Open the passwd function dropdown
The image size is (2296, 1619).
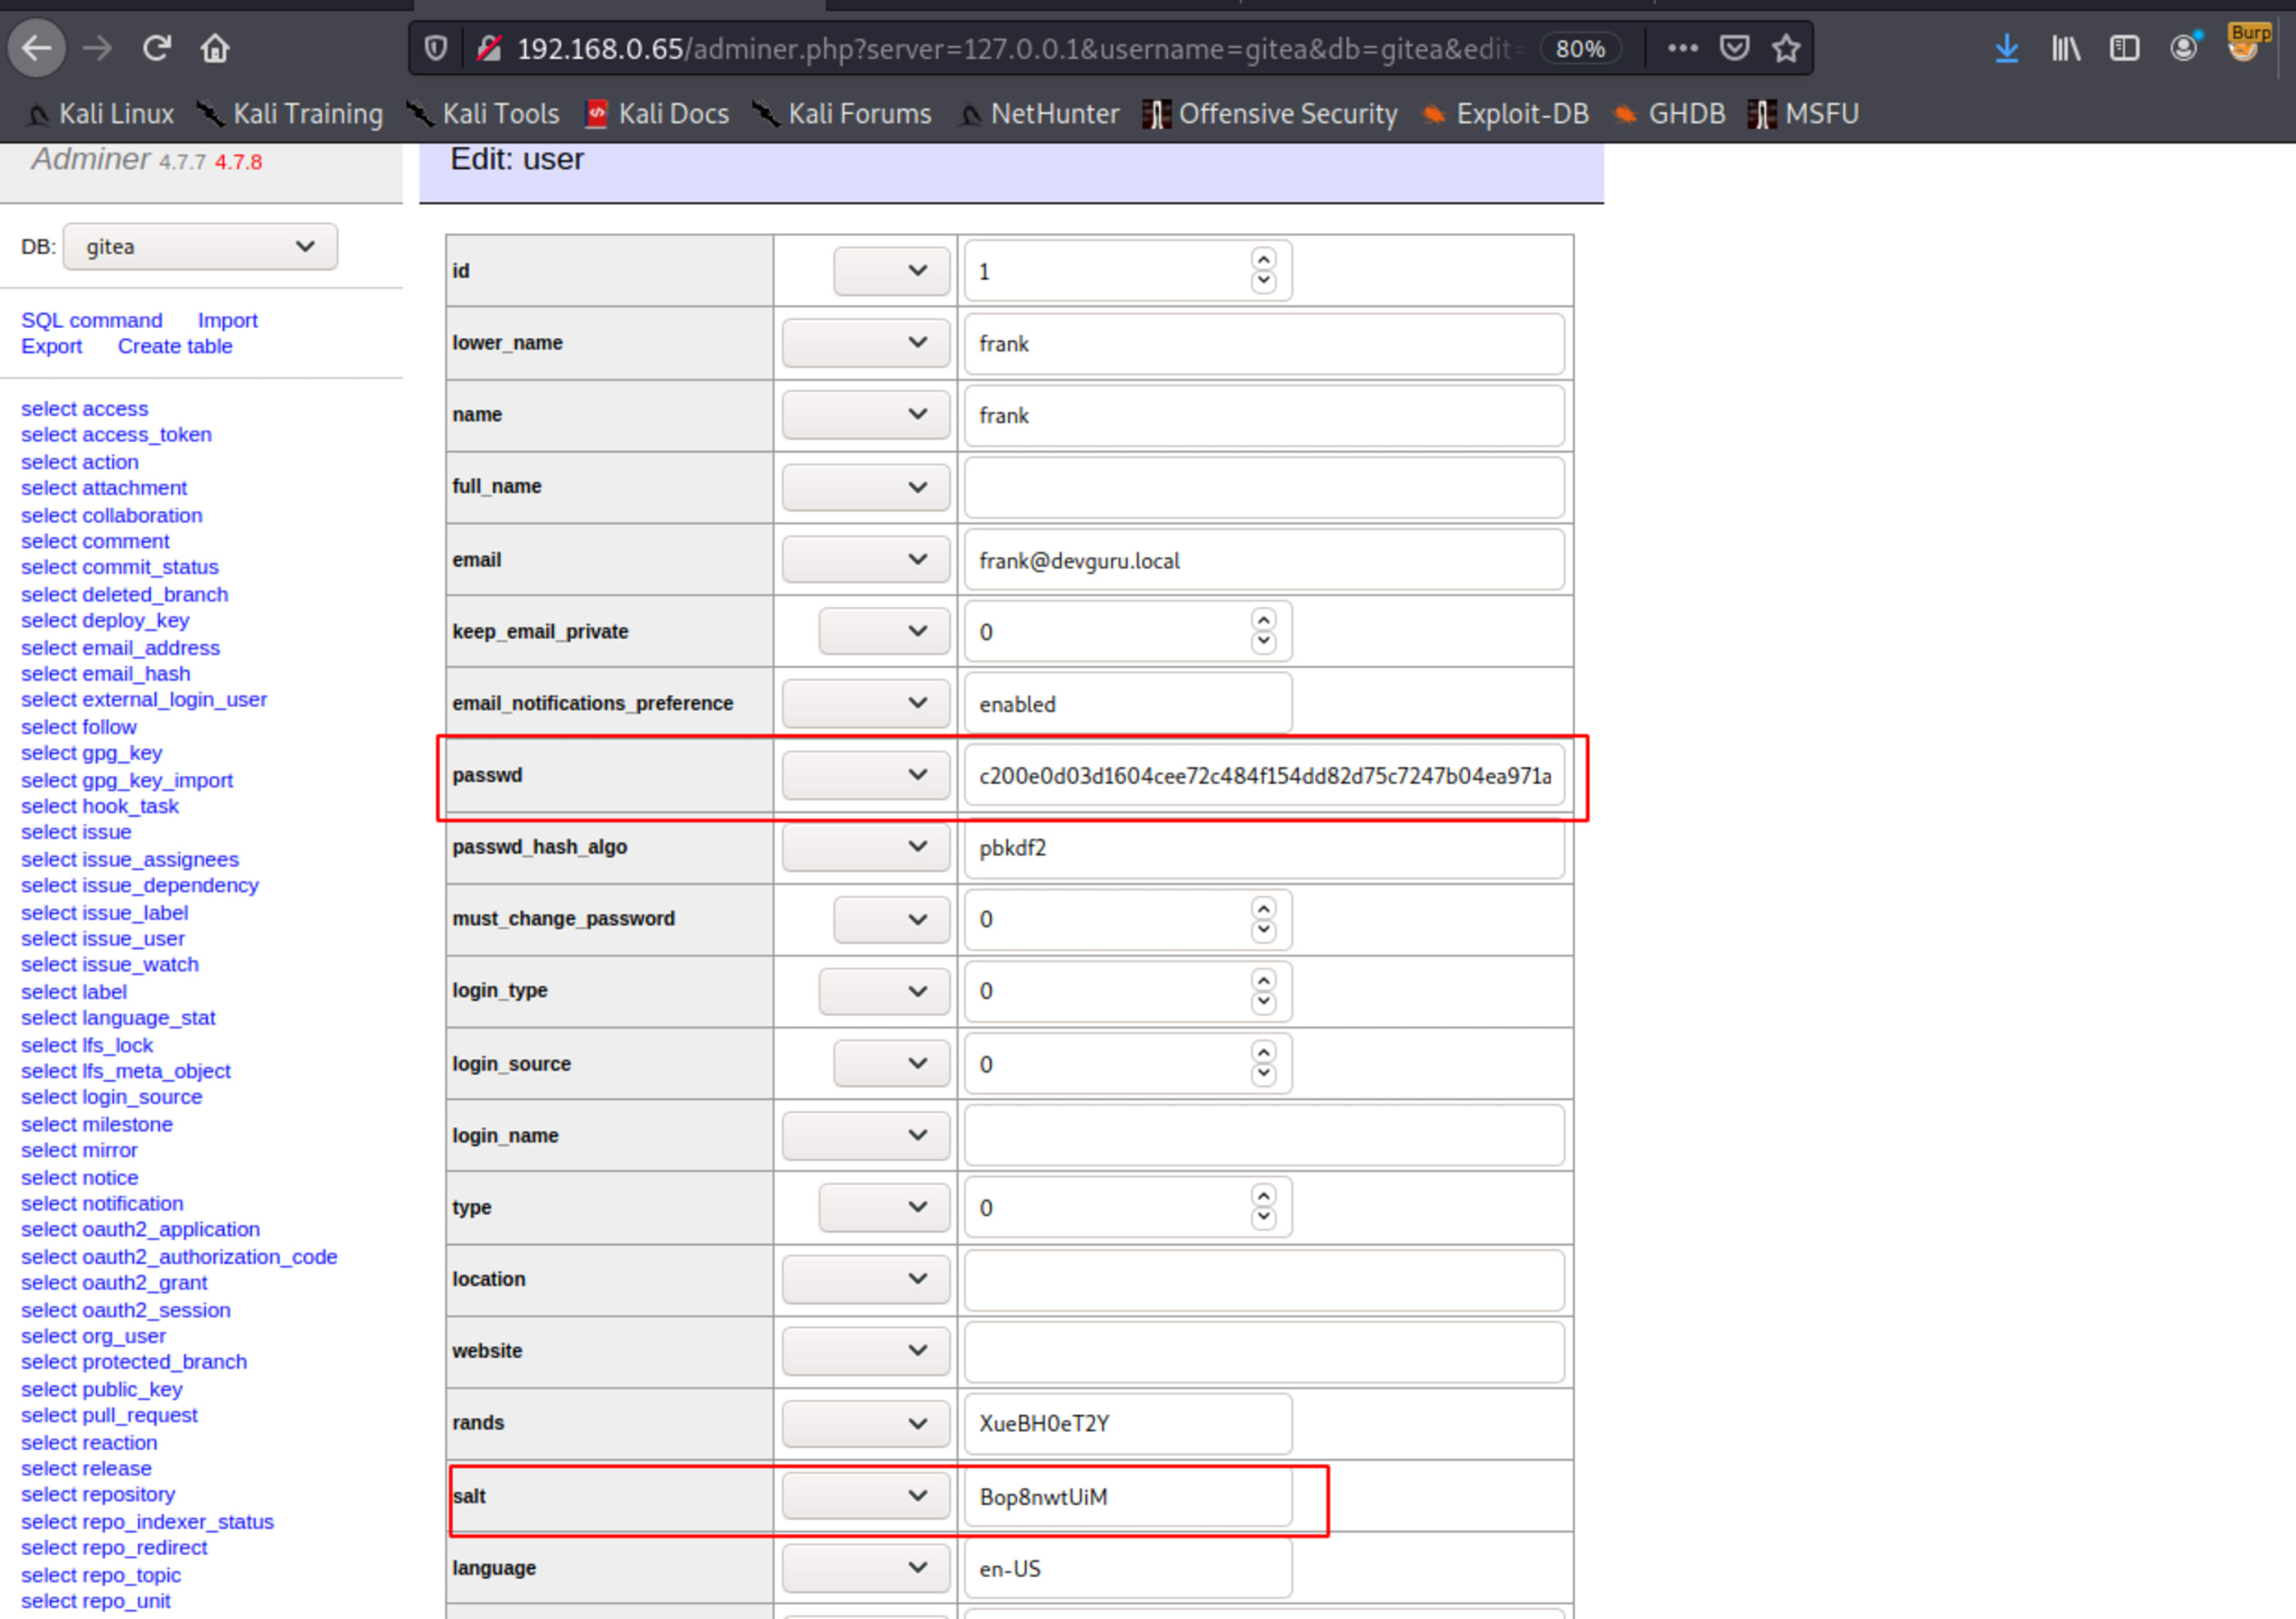point(865,775)
